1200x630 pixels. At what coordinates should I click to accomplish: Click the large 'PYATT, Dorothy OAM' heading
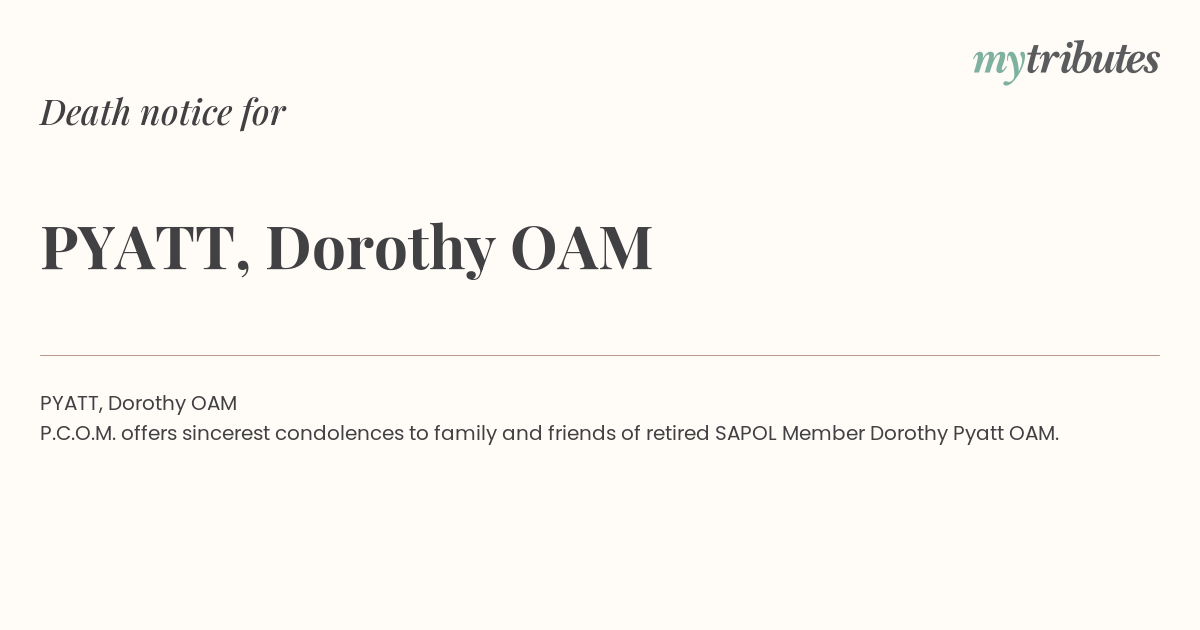click(x=347, y=248)
